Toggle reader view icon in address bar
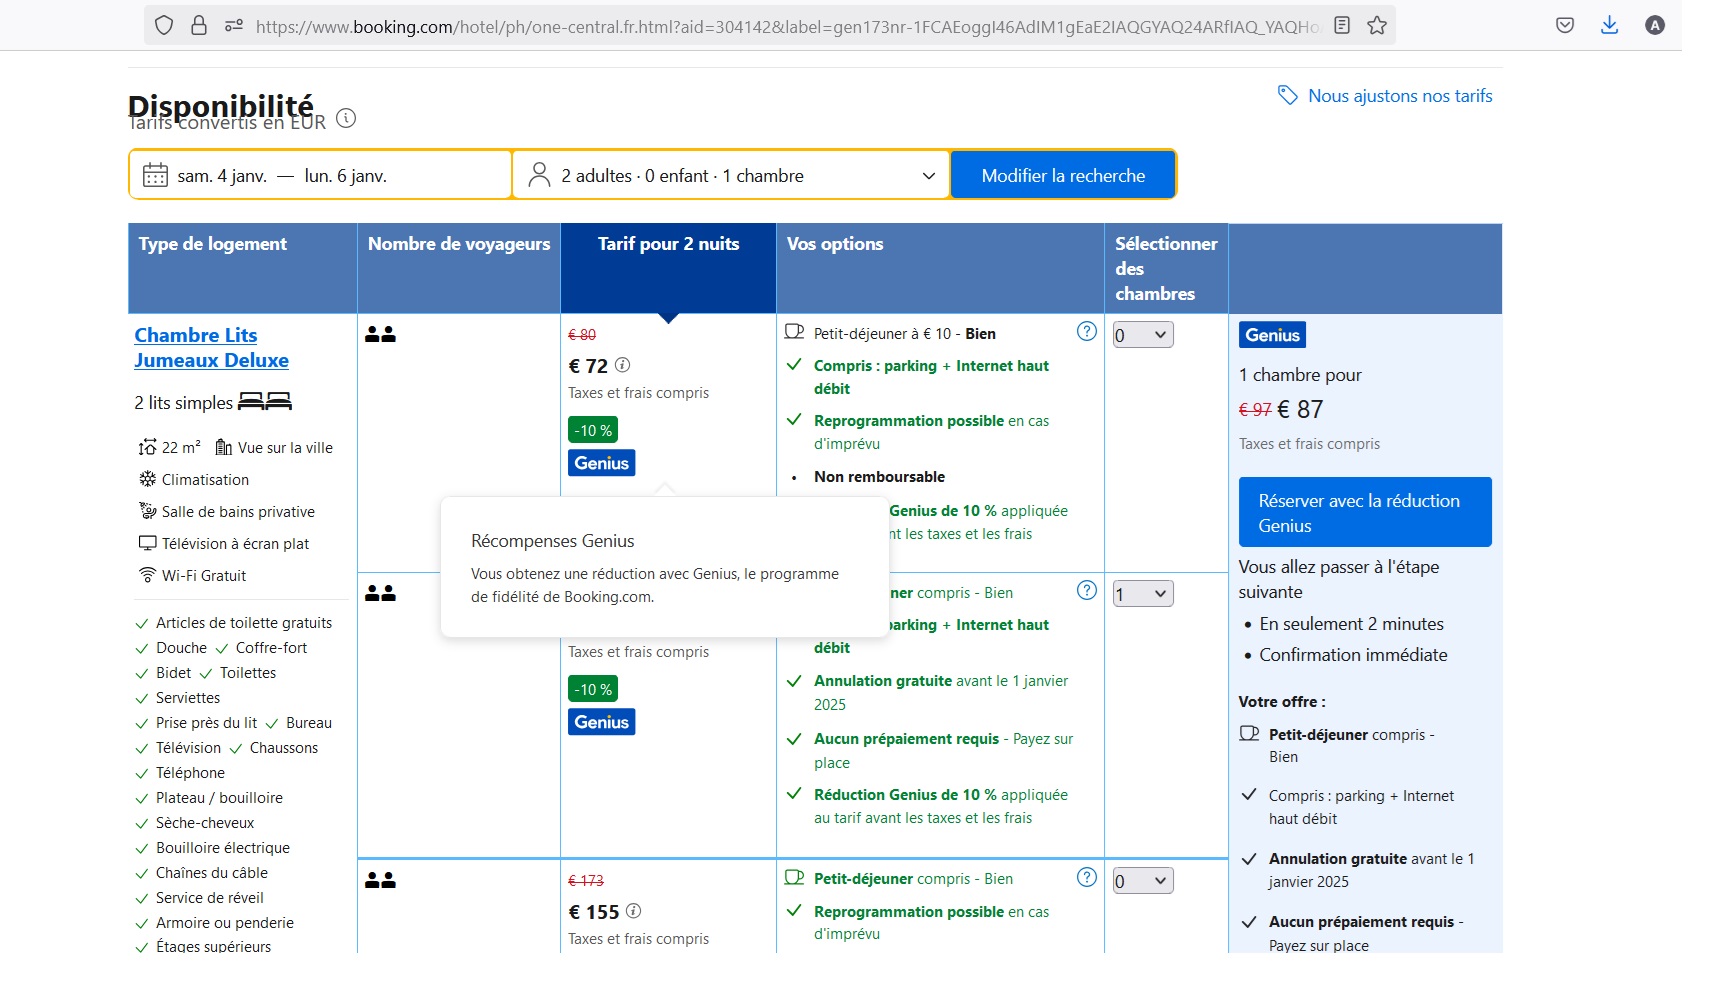The image size is (1728, 1002). 1342,26
